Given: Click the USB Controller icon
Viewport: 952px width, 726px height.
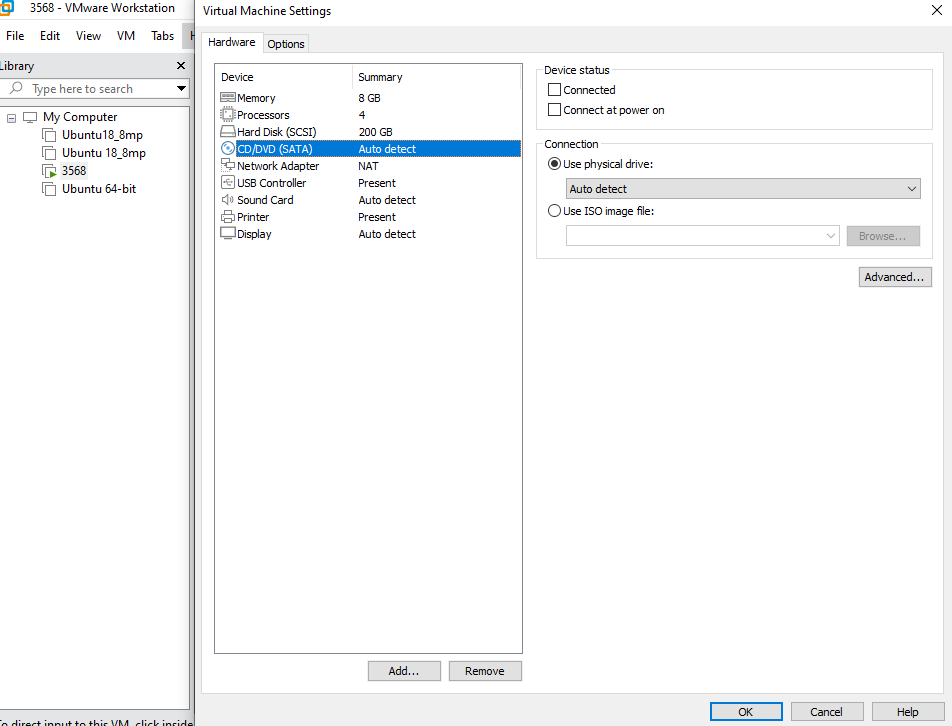Looking at the screenshot, I should pos(228,183).
